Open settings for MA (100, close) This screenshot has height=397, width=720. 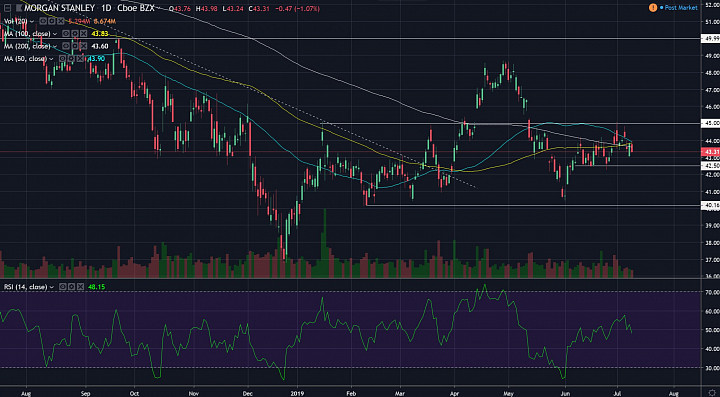tap(74, 34)
